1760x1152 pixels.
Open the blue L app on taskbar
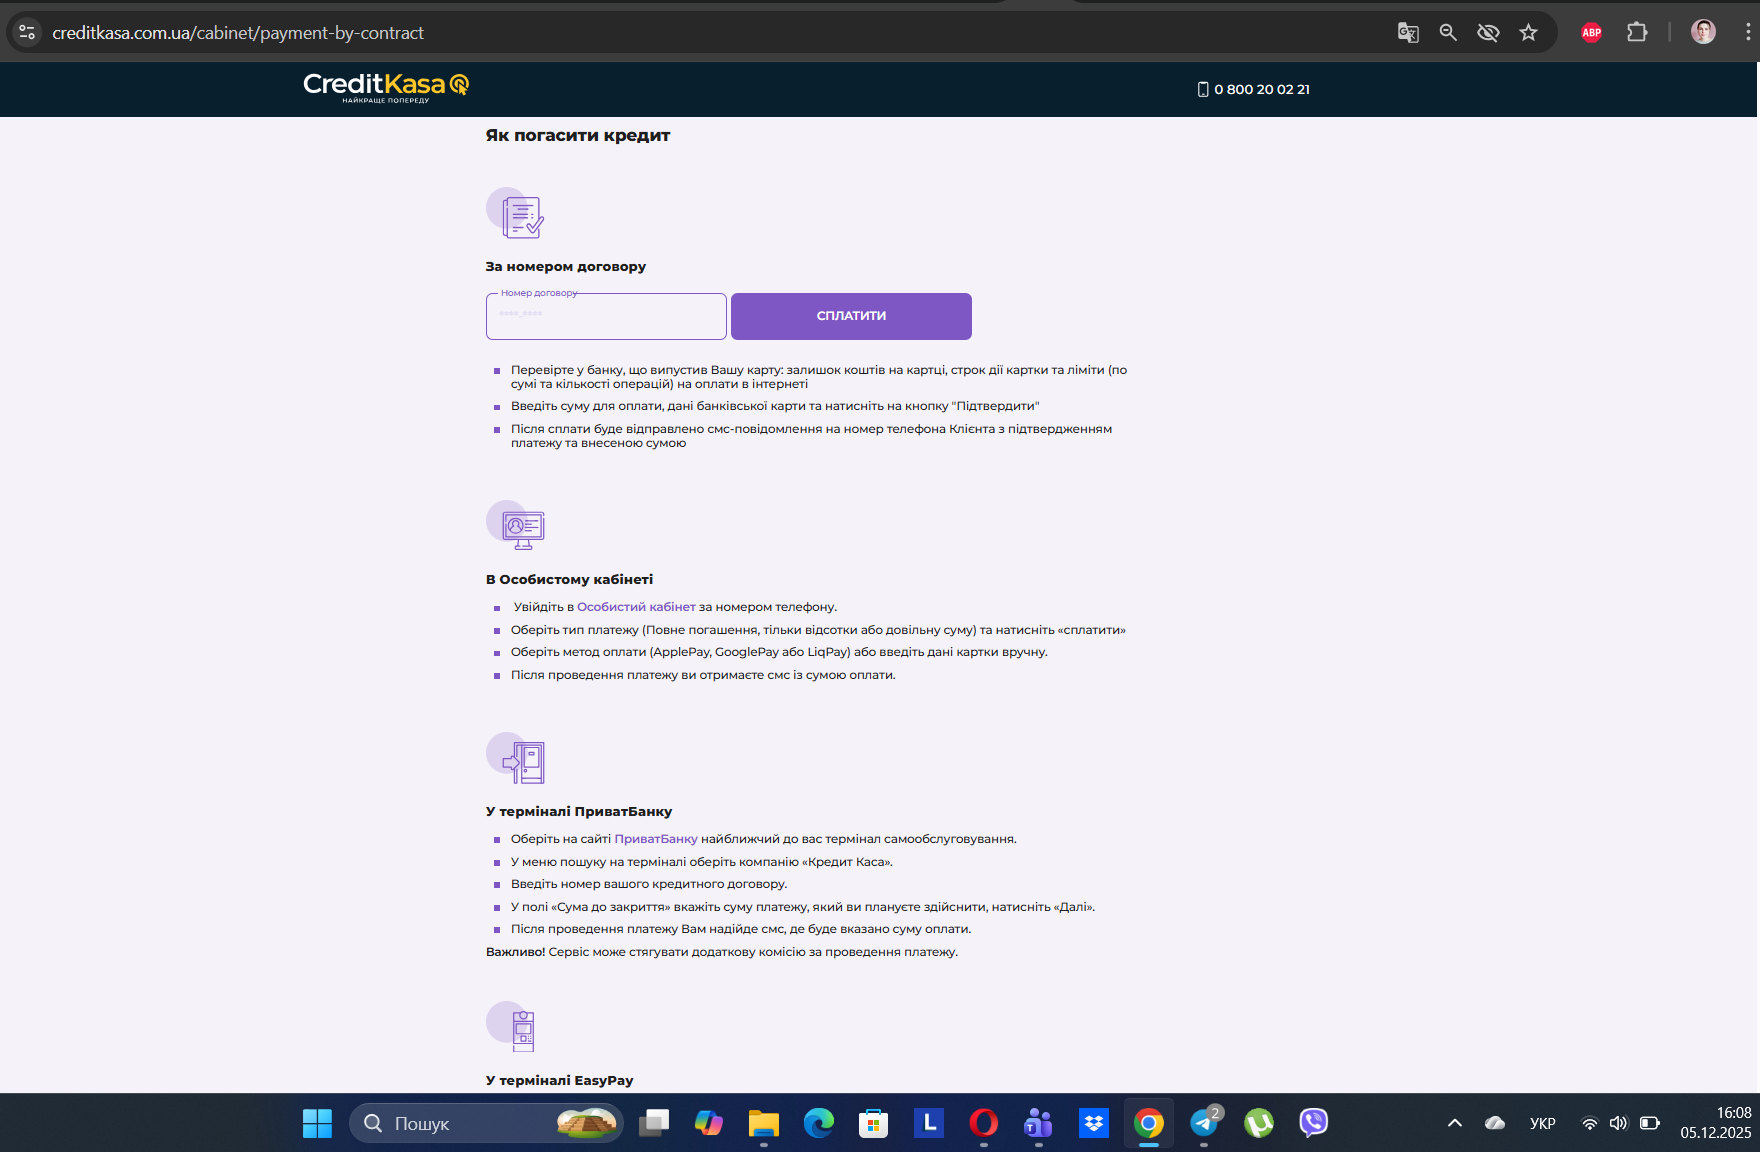[929, 1123]
